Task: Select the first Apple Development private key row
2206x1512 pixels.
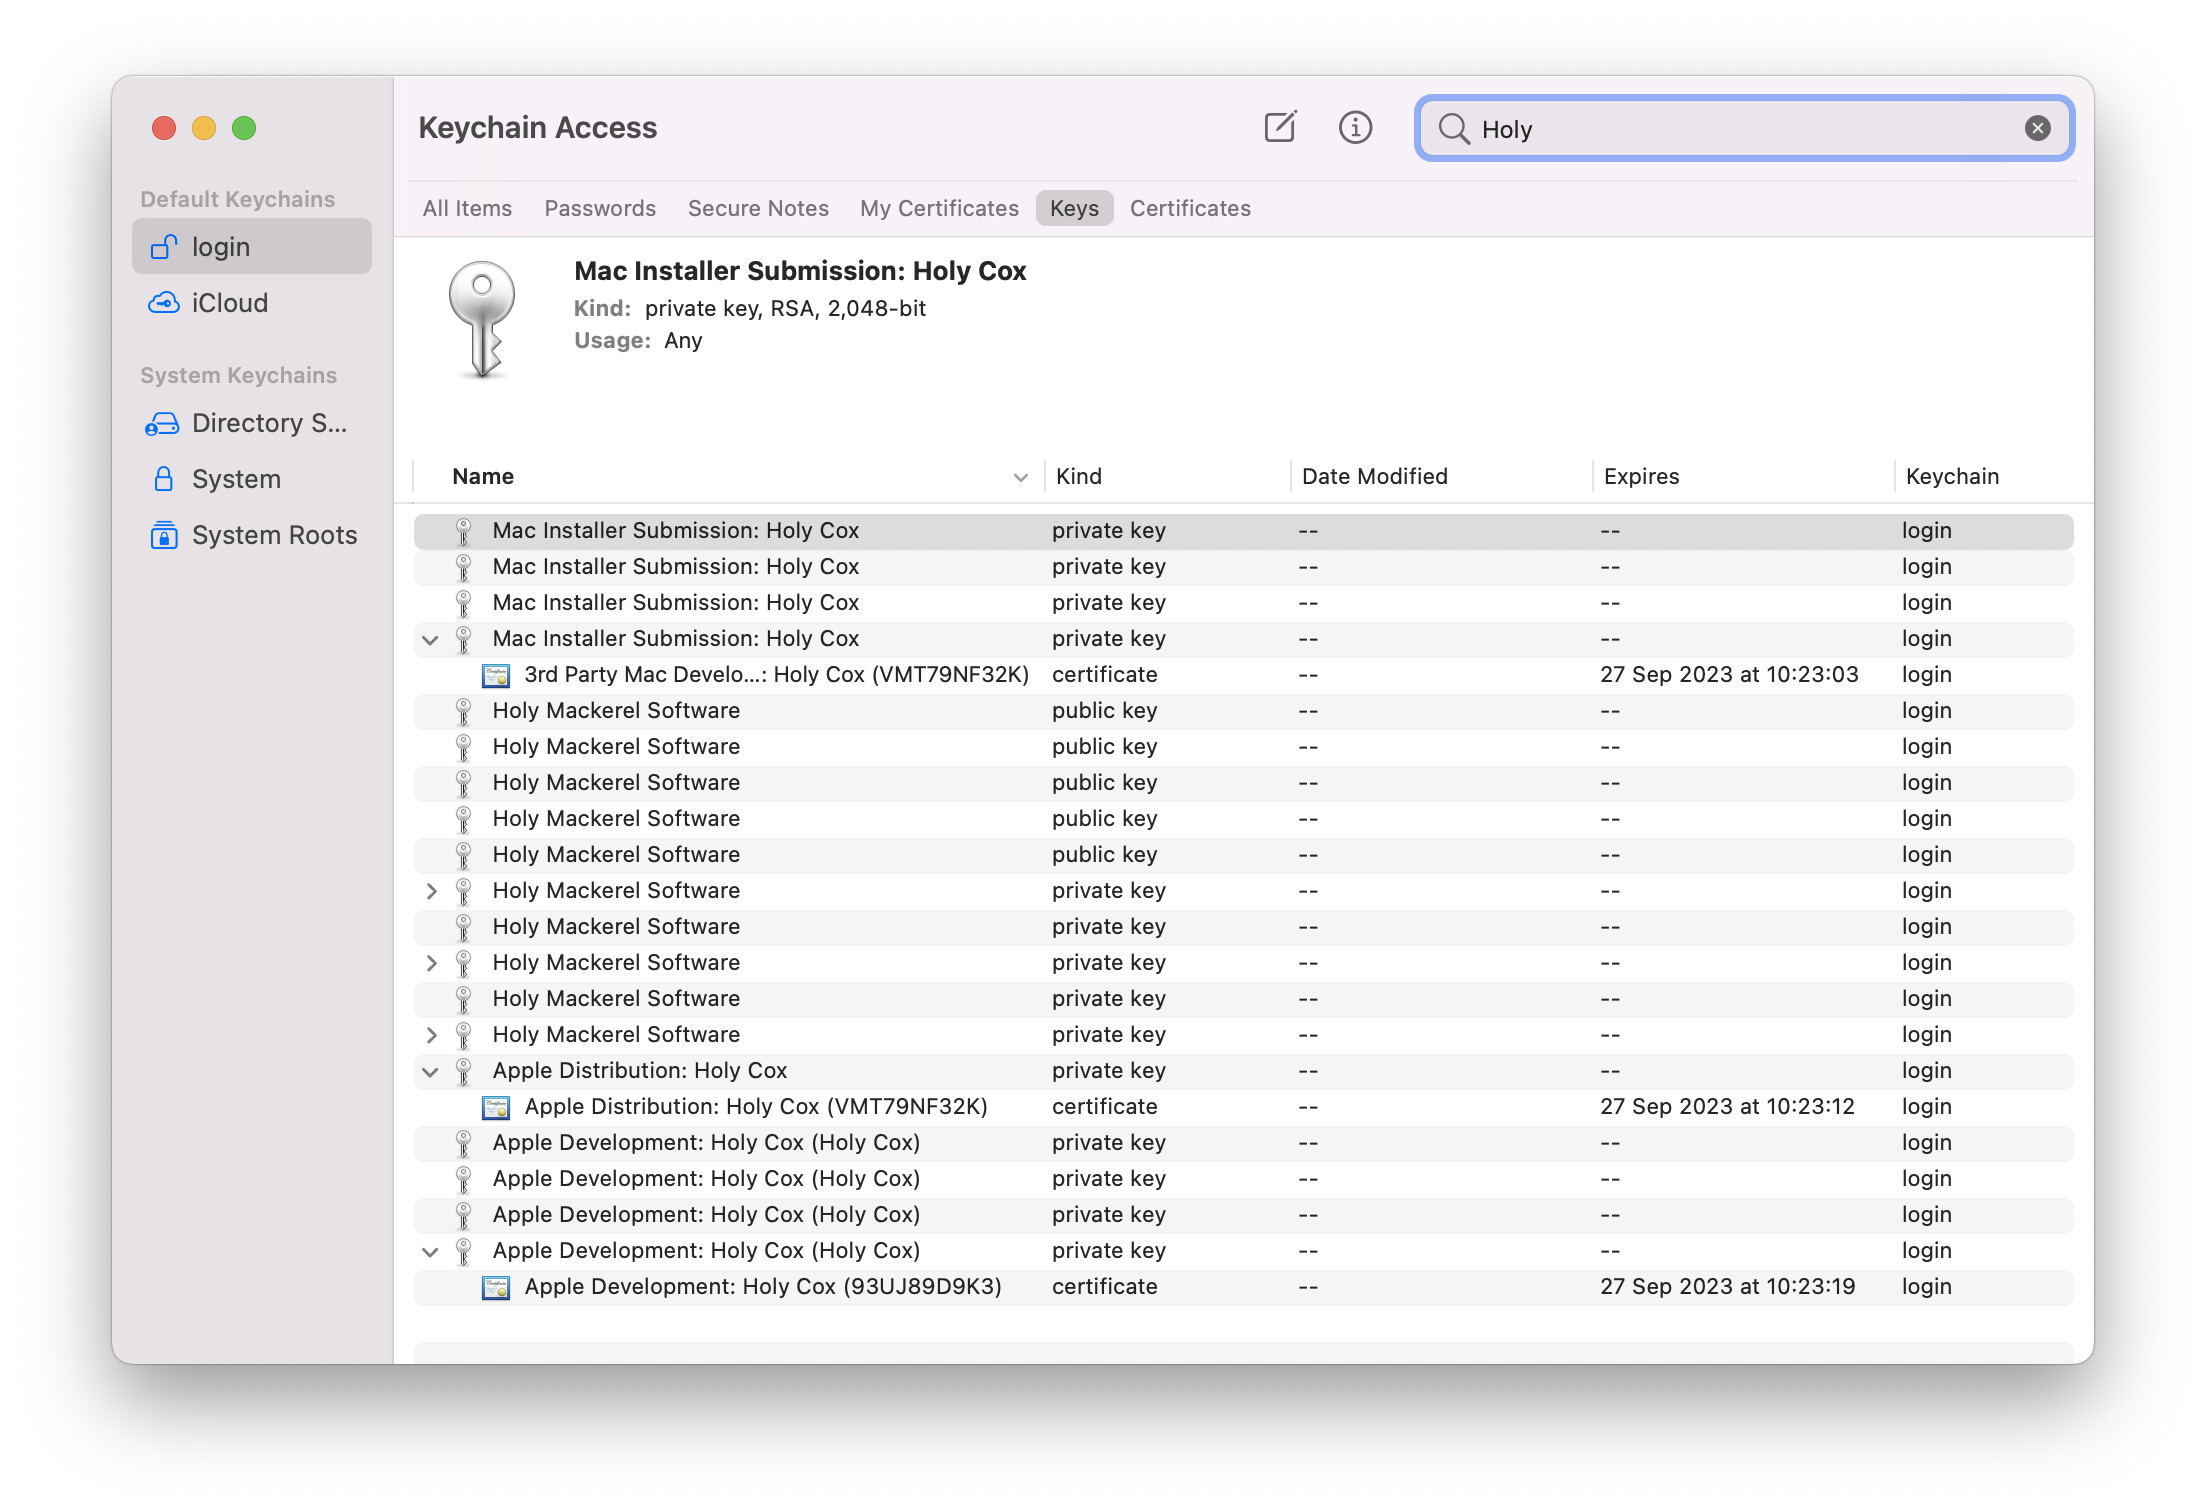Action: [x=1243, y=1143]
